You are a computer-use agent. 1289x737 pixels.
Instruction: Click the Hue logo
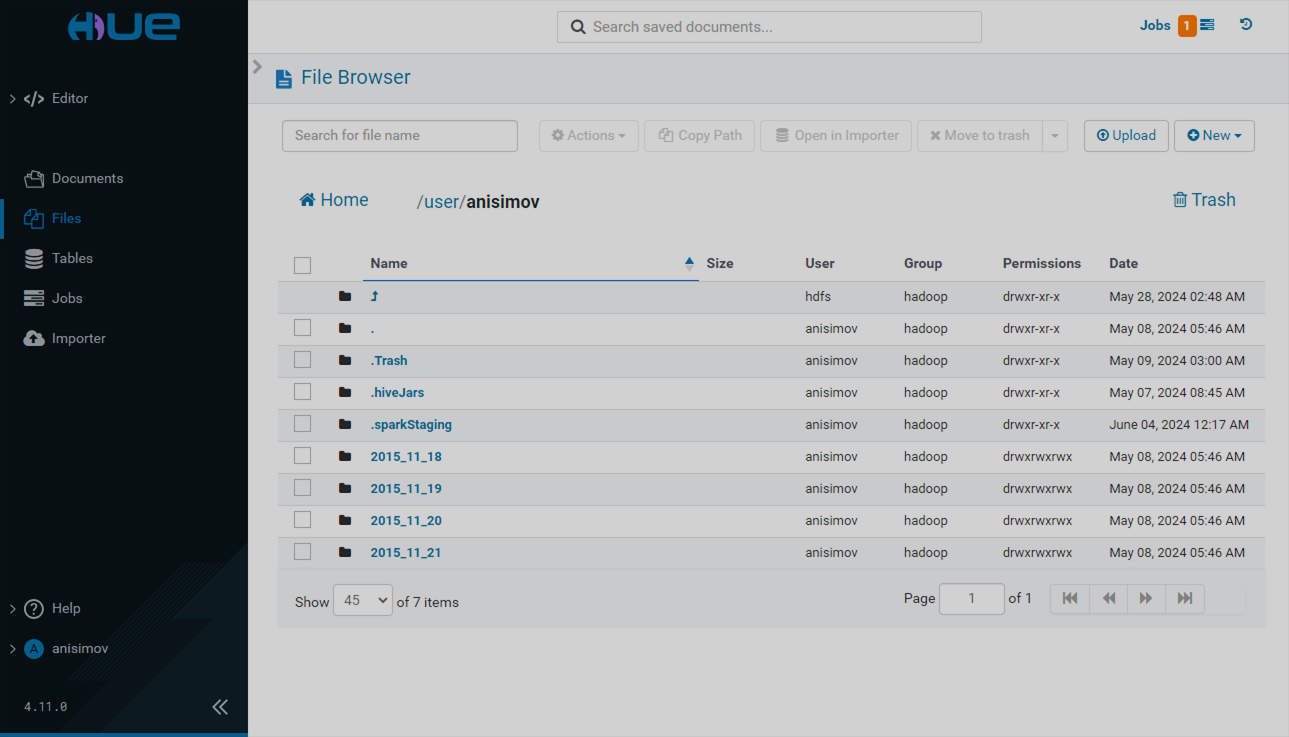tap(124, 27)
